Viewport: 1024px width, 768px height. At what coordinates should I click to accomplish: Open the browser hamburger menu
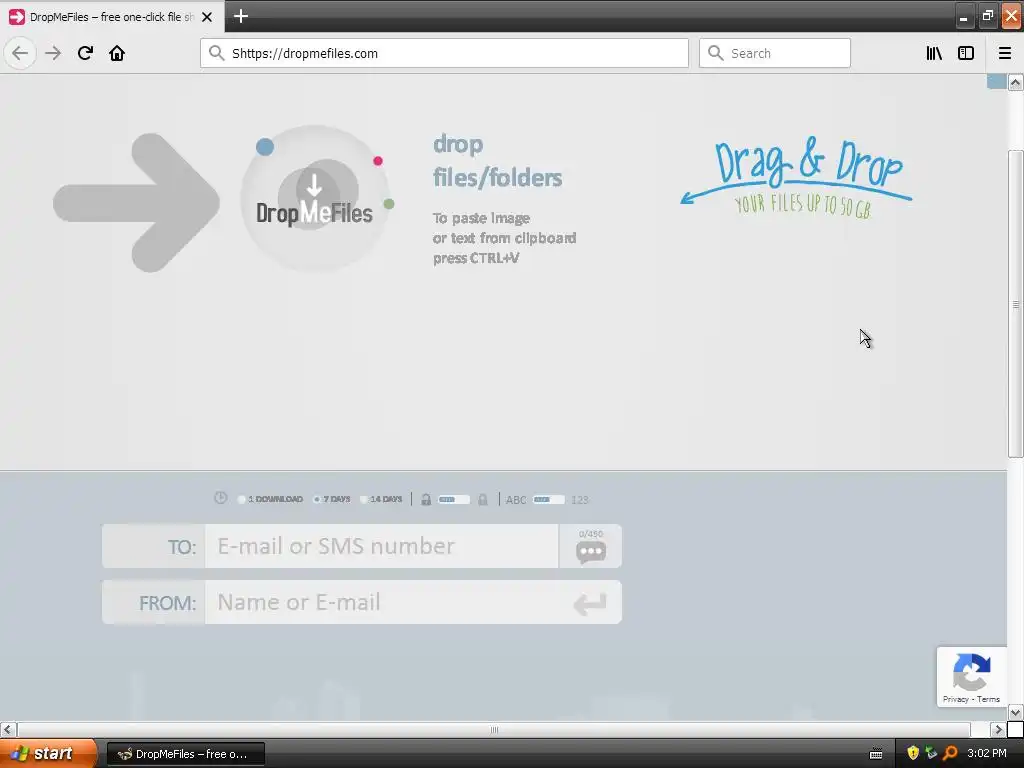(1005, 53)
